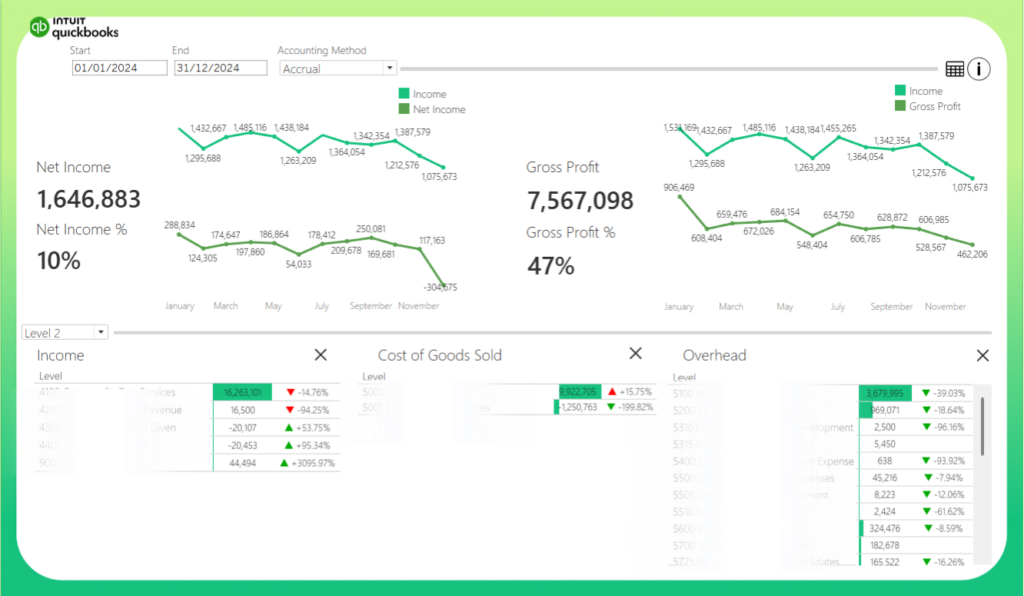1024x596 pixels.
Task: Select the Gross Profit legend swatch
Action: click(900, 106)
